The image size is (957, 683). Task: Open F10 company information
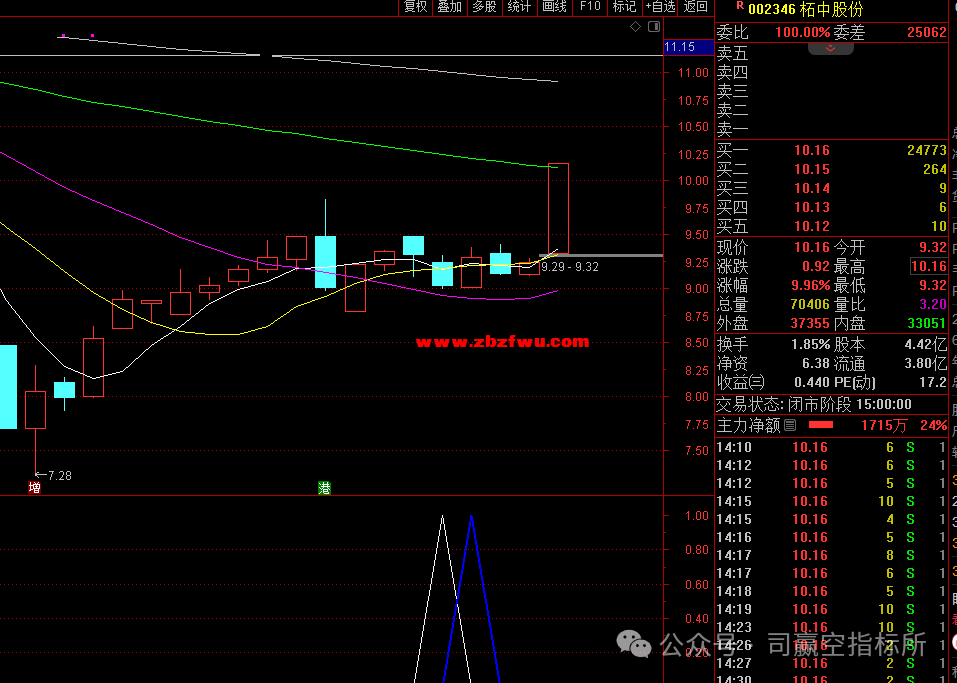point(590,7)
